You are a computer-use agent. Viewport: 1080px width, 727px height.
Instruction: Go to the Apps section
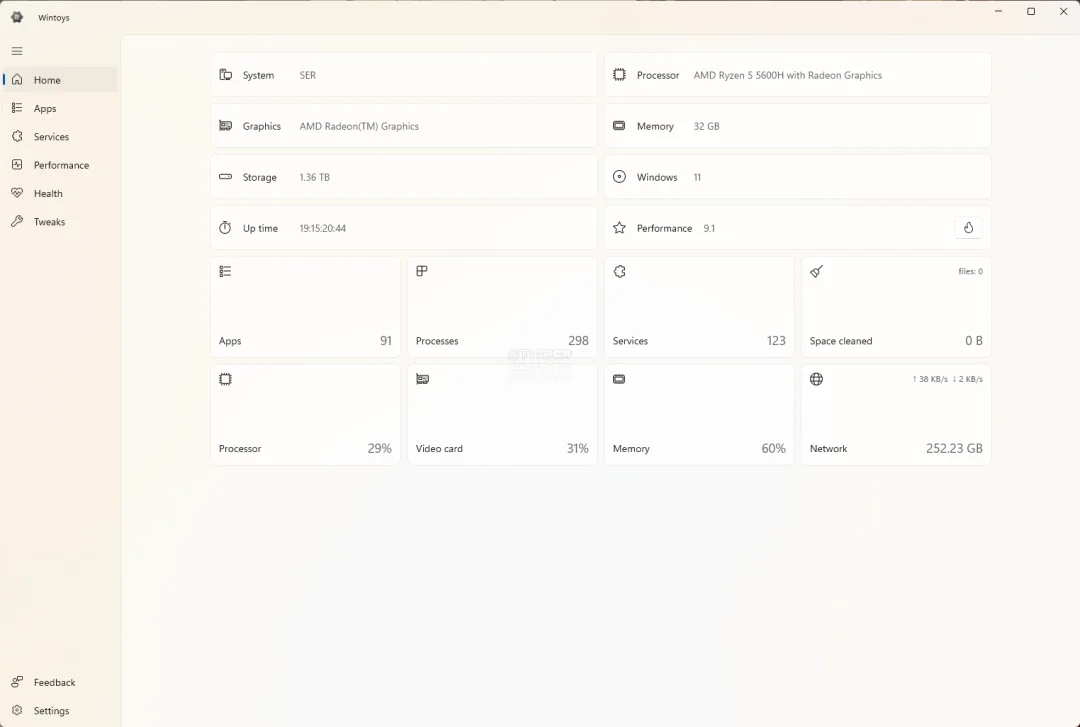pyautogui.click(x=60, y=108)
